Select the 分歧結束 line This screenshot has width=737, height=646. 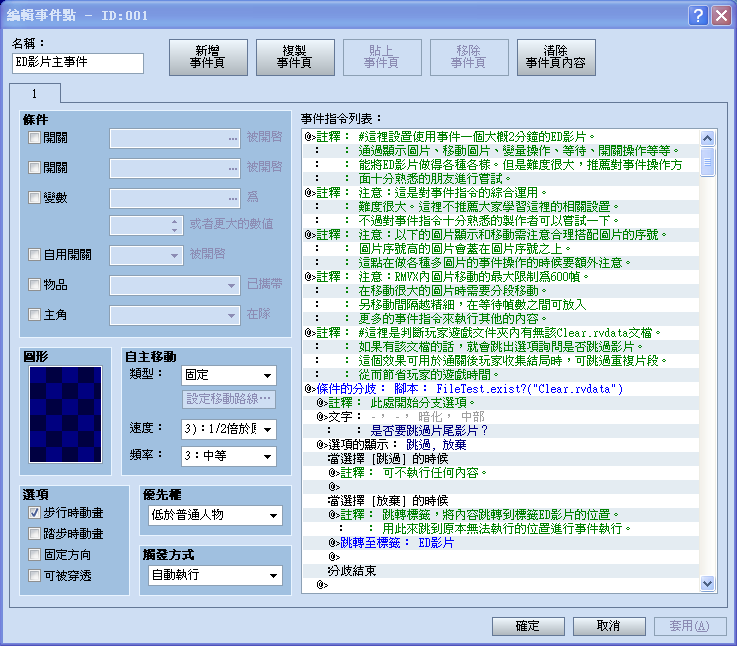coord(501,571)
